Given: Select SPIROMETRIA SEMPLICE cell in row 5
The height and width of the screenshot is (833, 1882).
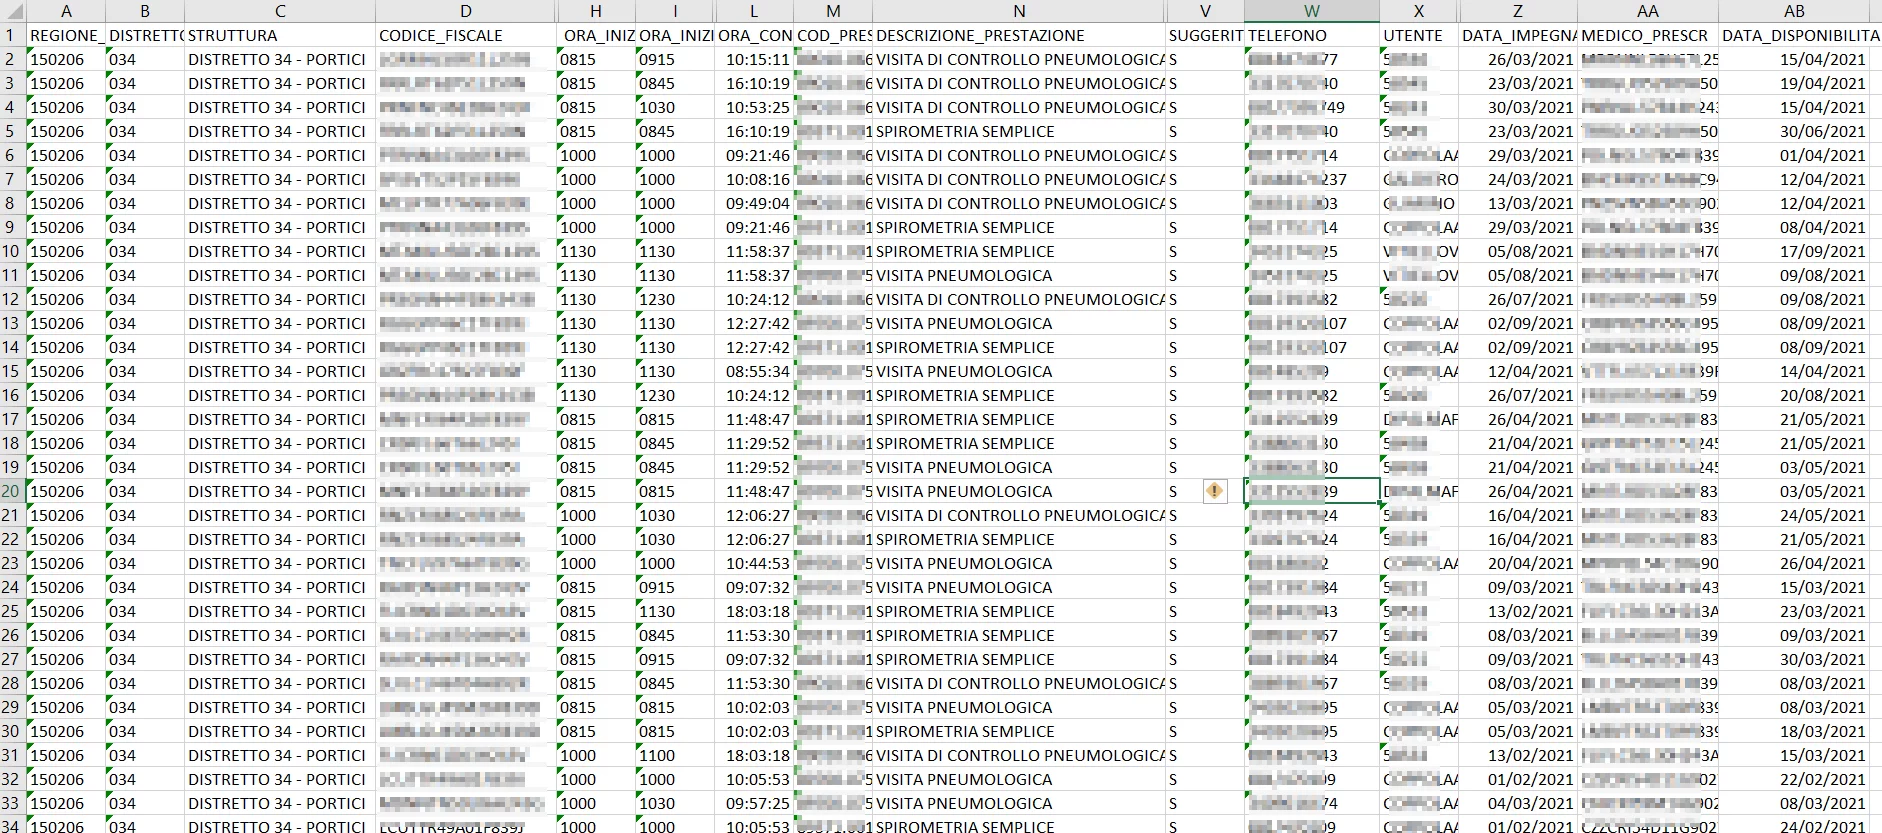Looking at the screenshot, I should 1018,131.
